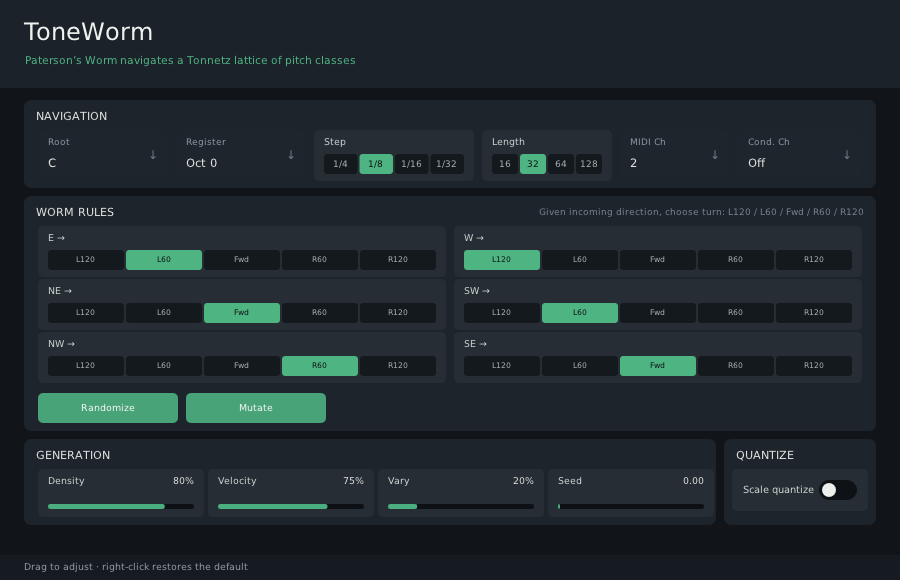Screen dimensions: 900x580
Task: Open the Register dropdown showing Oct 0
Action: [x=240, y=155]
